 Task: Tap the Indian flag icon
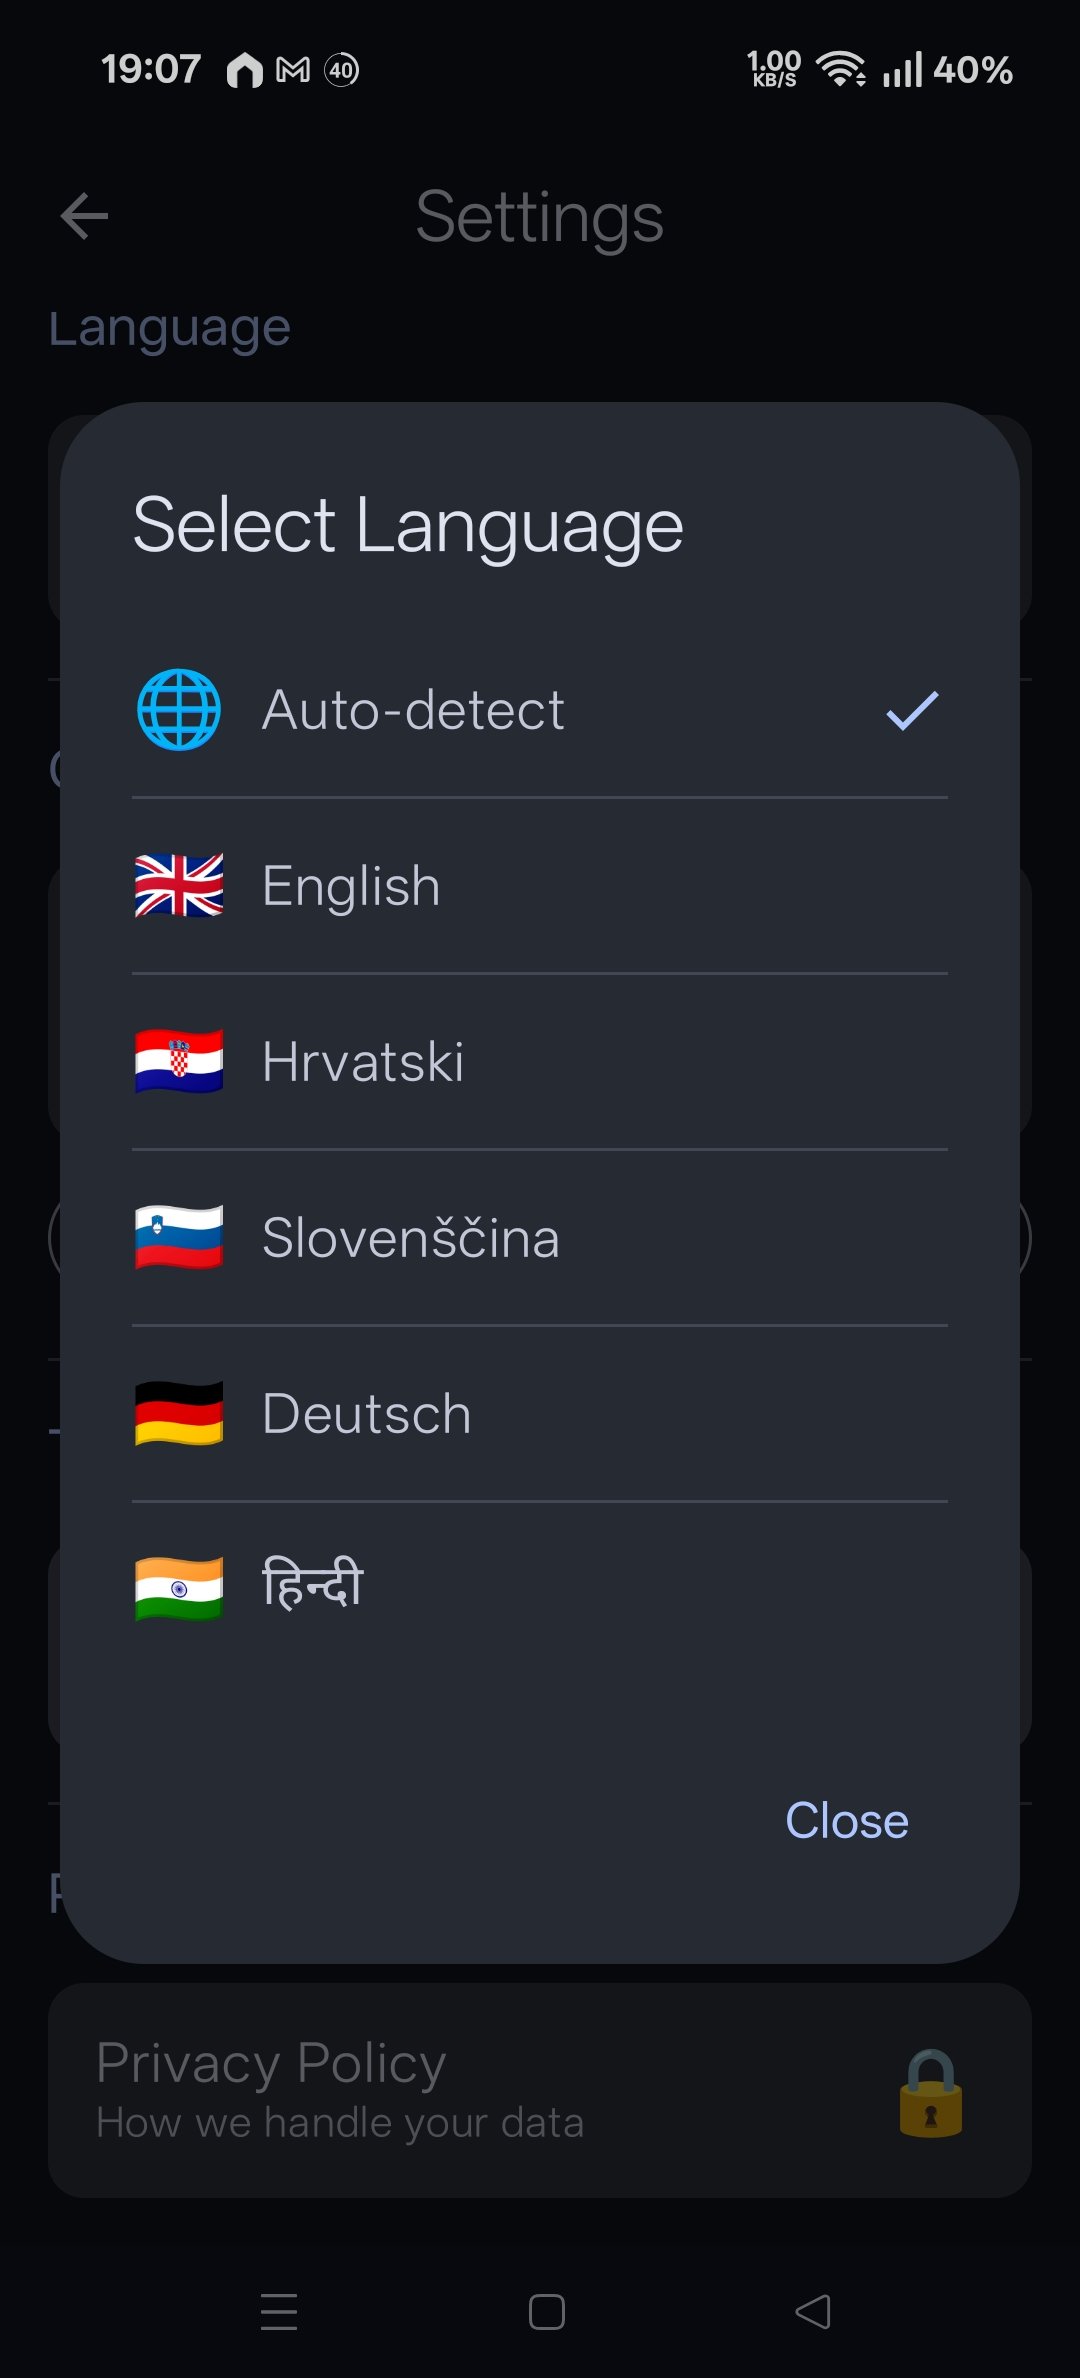179,1588
